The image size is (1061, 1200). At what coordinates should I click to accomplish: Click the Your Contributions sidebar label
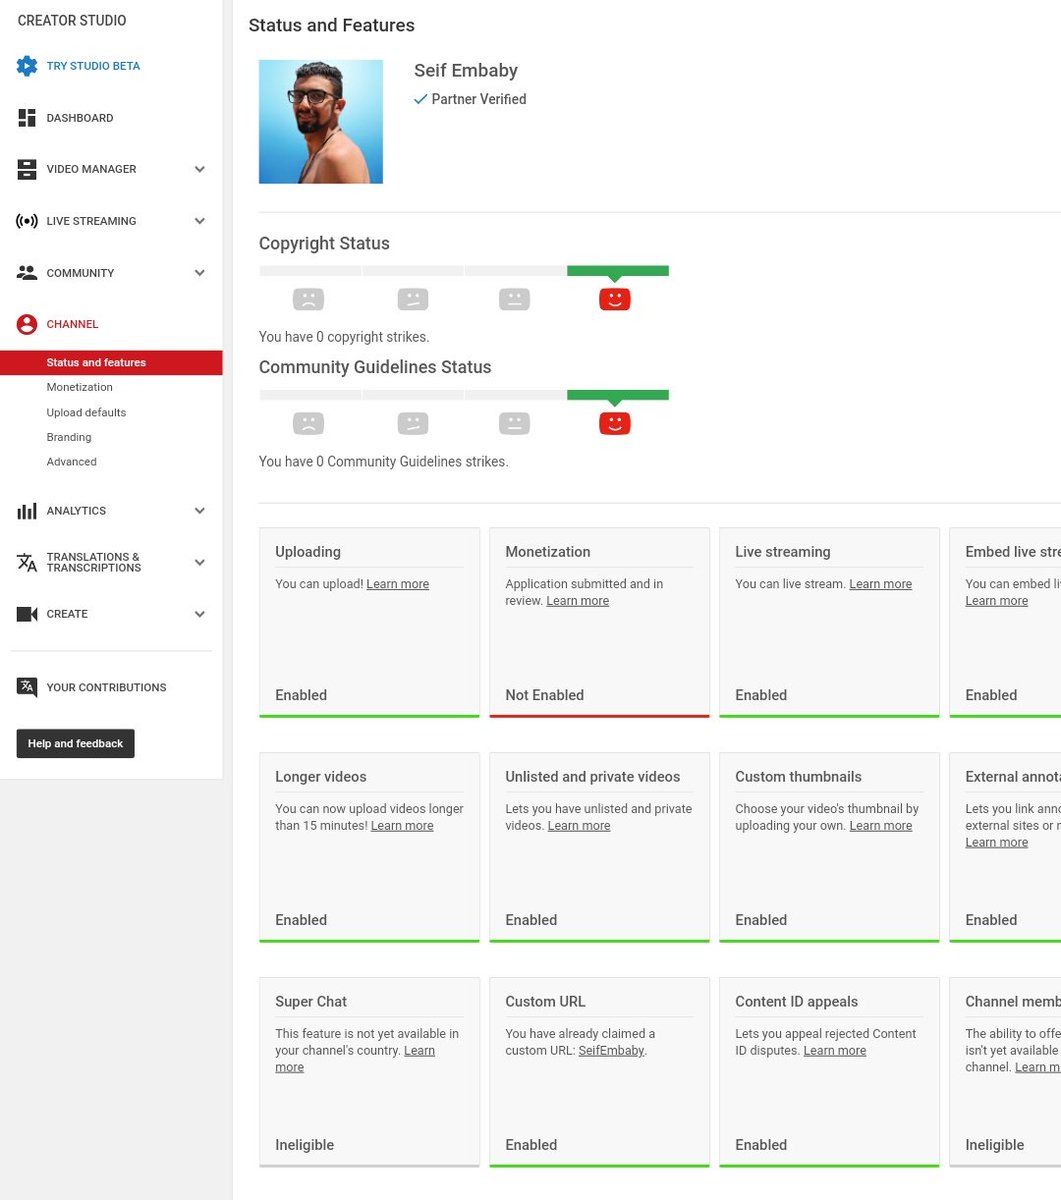point(106,688)
